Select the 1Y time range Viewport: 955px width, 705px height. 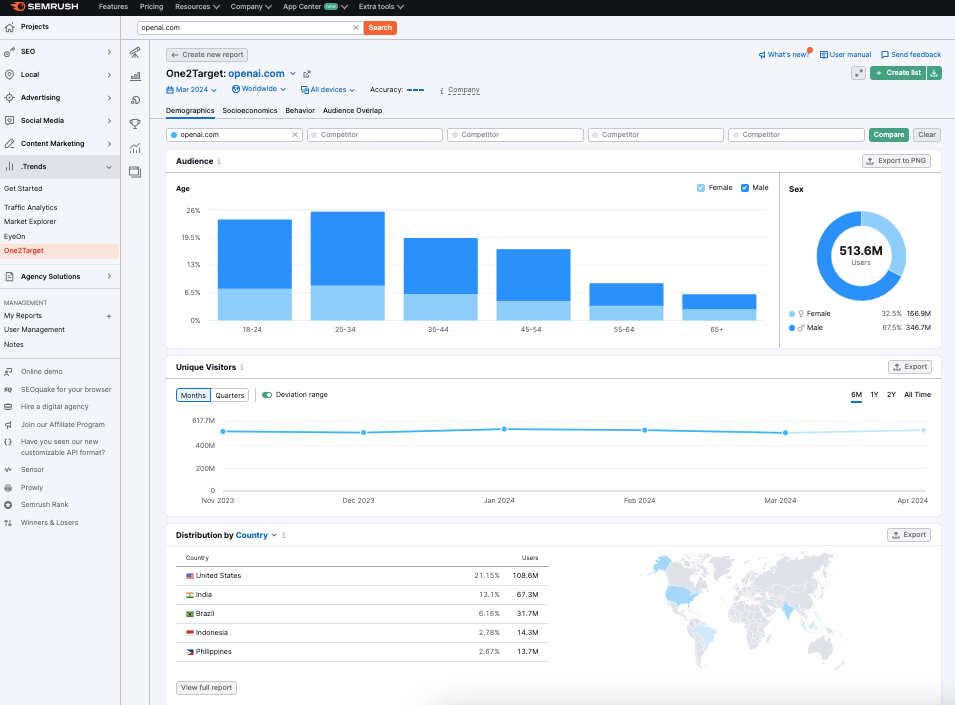pyautogui.click(x=874, y=395)
